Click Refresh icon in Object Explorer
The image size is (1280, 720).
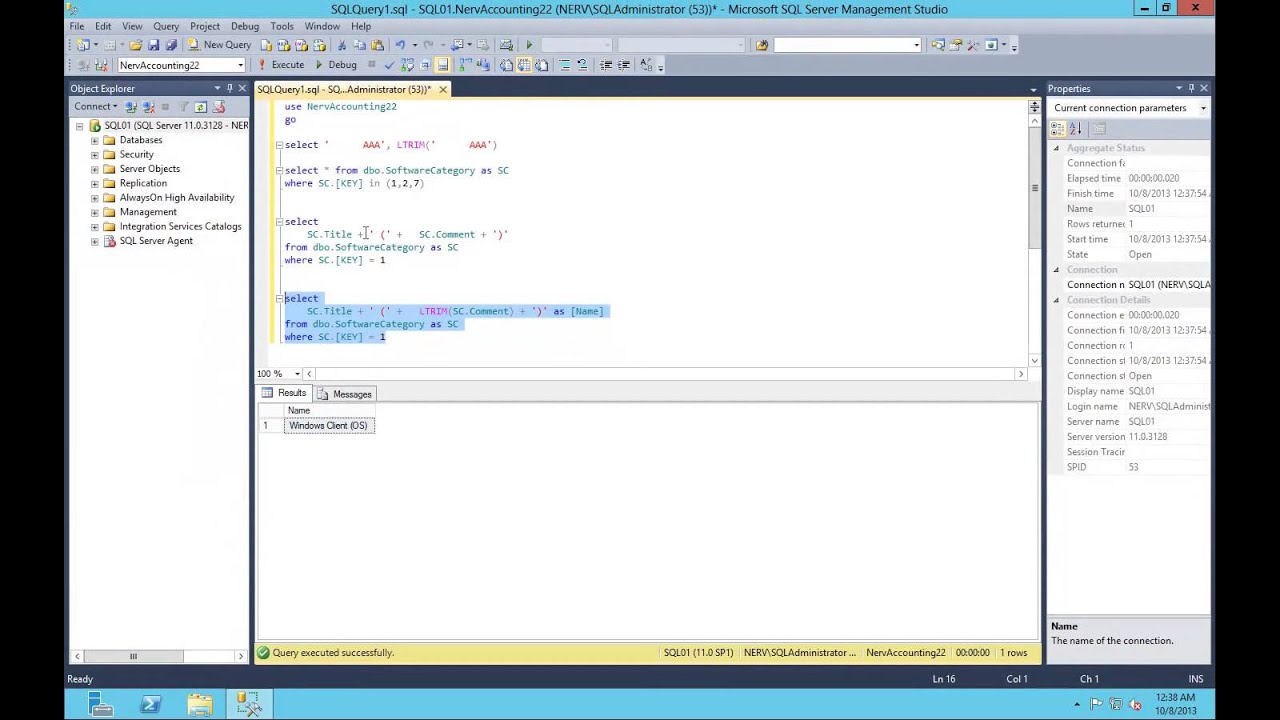pos(201,107)
